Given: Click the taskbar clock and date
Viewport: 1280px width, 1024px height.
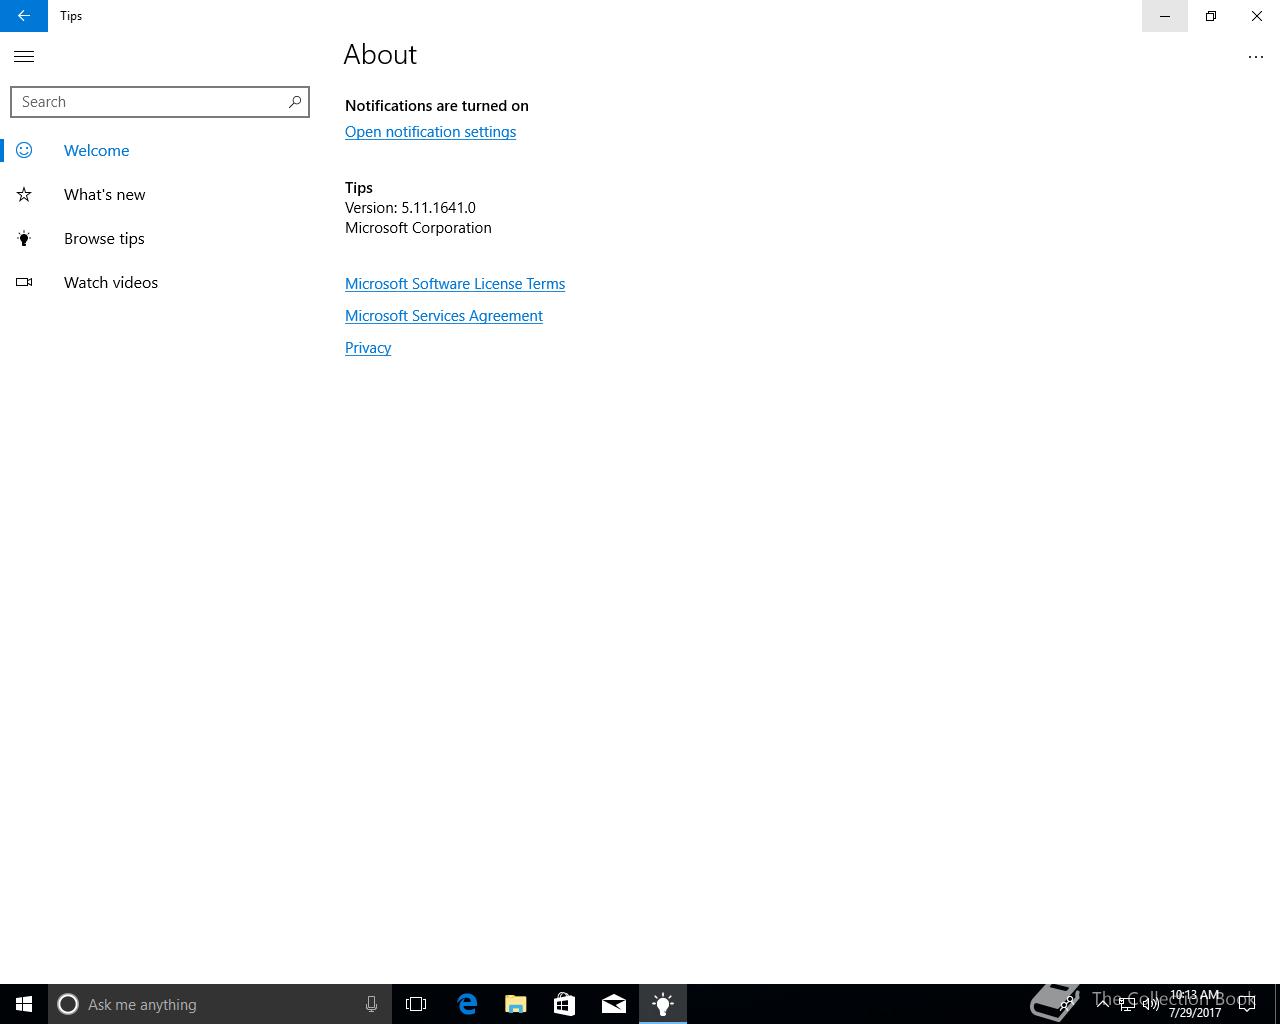Looking at the screenshot, I should pos(1195,1004).
